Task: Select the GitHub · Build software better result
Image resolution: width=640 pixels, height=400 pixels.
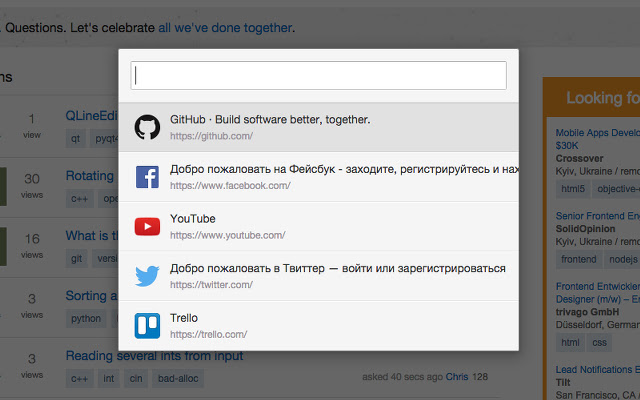Action: coord(318,127)
